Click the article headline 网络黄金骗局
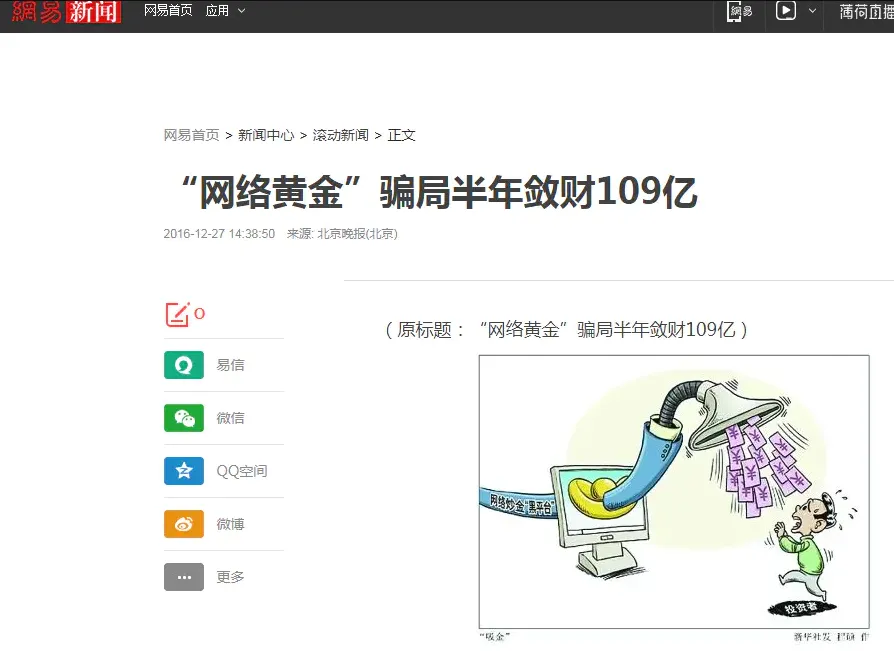Image resolution: width=894 pixels, height=651 pixels. click(x=438, y=192)
